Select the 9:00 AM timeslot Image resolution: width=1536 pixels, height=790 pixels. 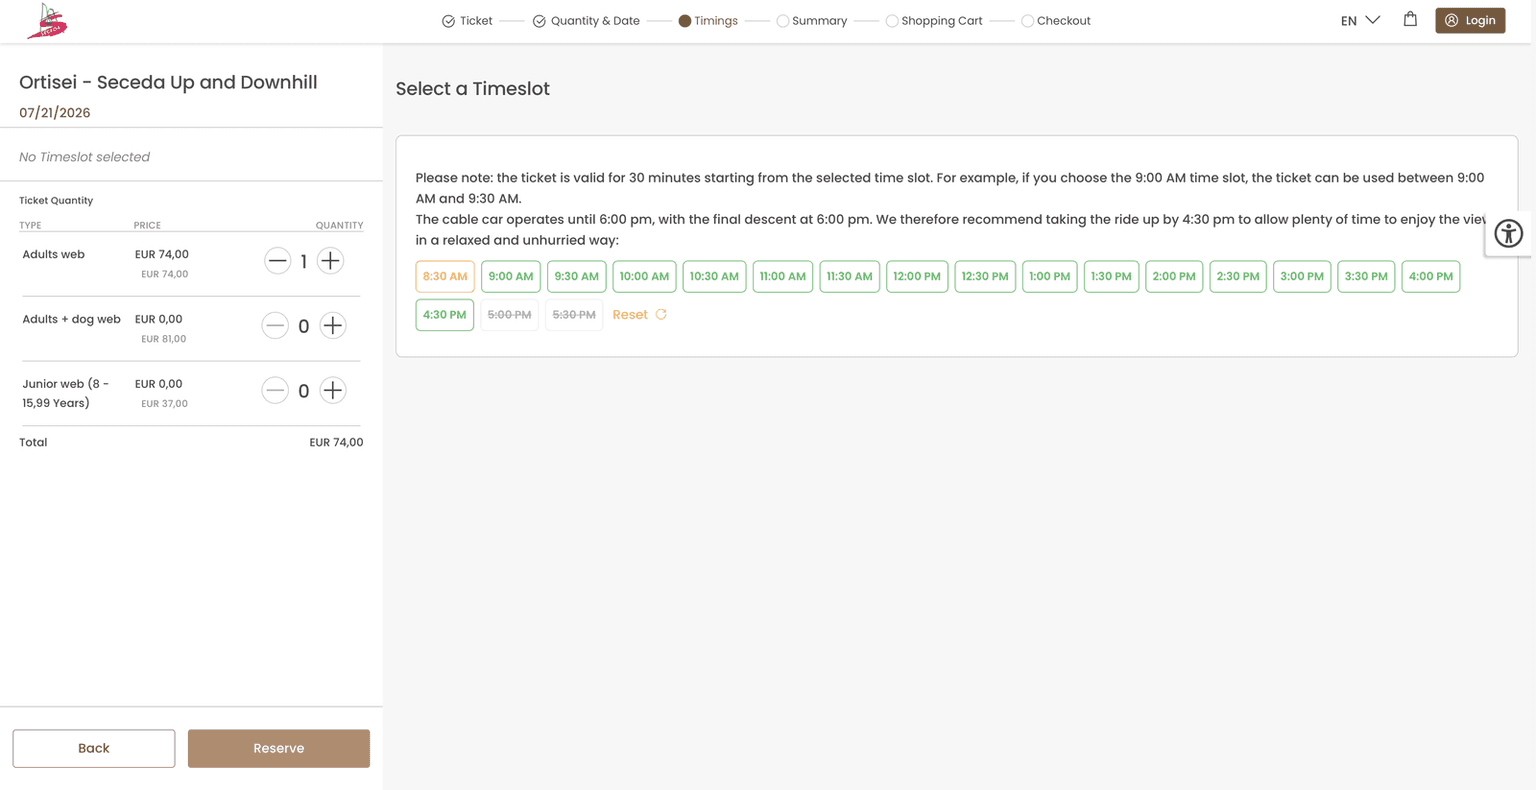pos(511,276)
